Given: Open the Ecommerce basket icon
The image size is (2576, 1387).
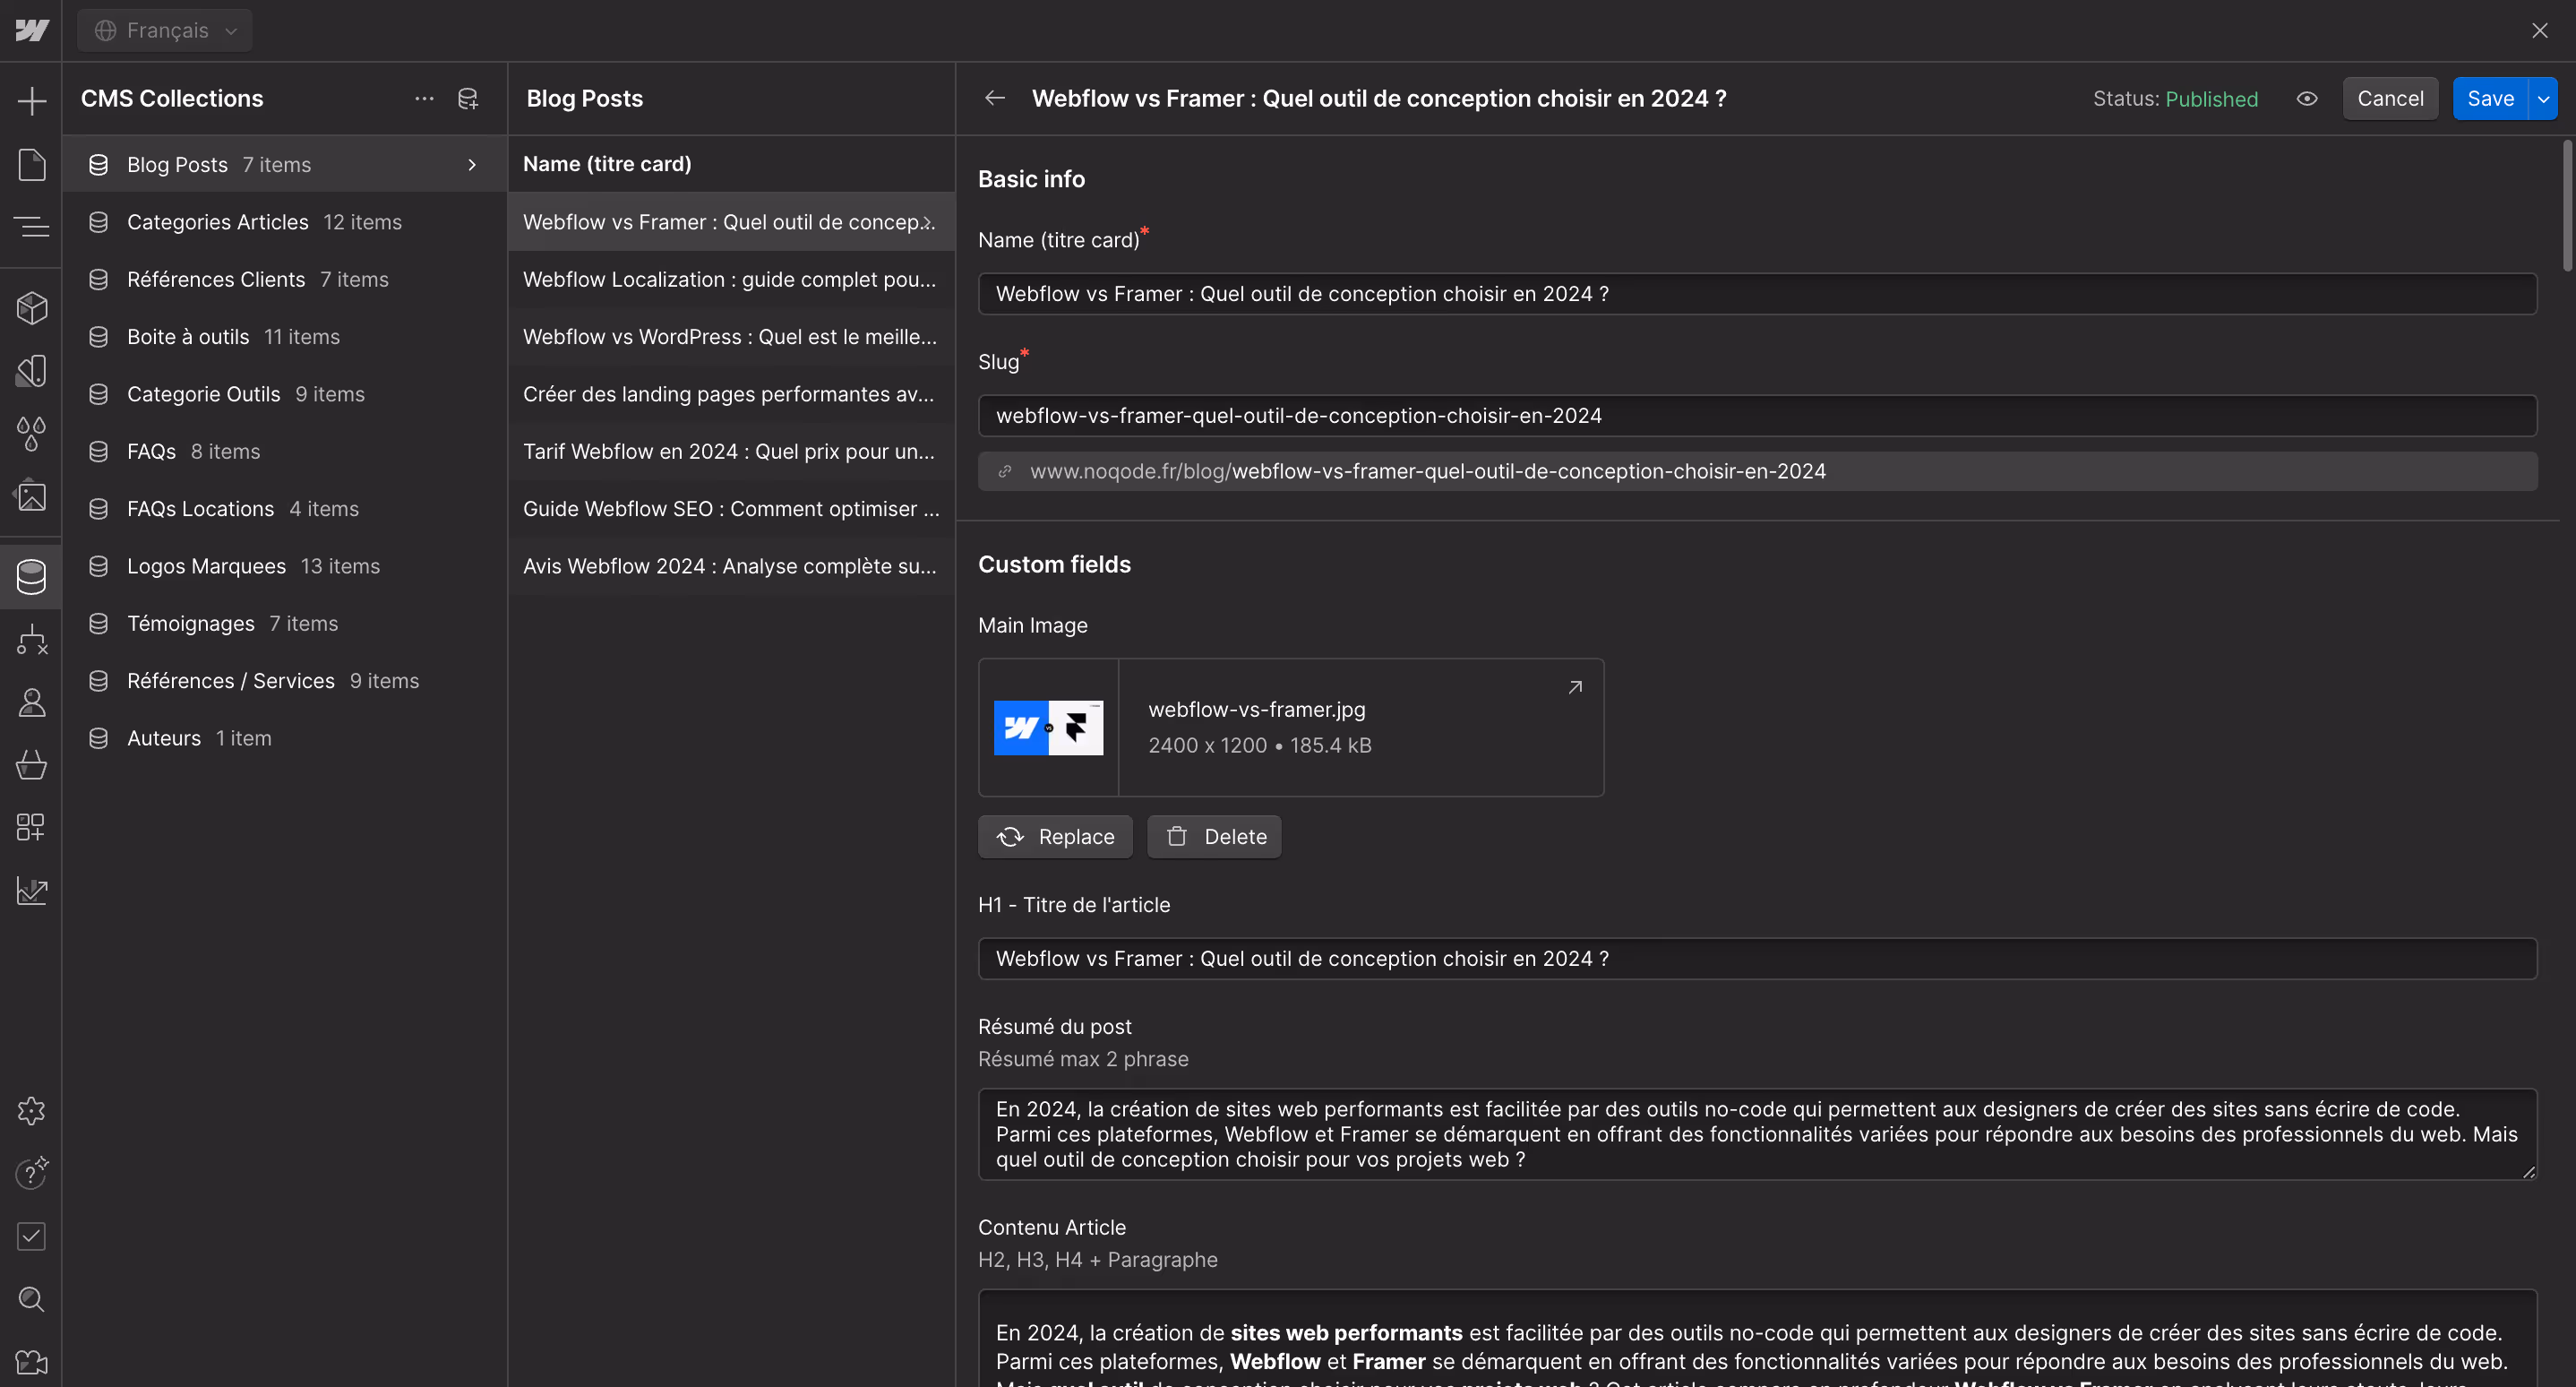Looking at the screenshot, I should [x=31, y=765].
